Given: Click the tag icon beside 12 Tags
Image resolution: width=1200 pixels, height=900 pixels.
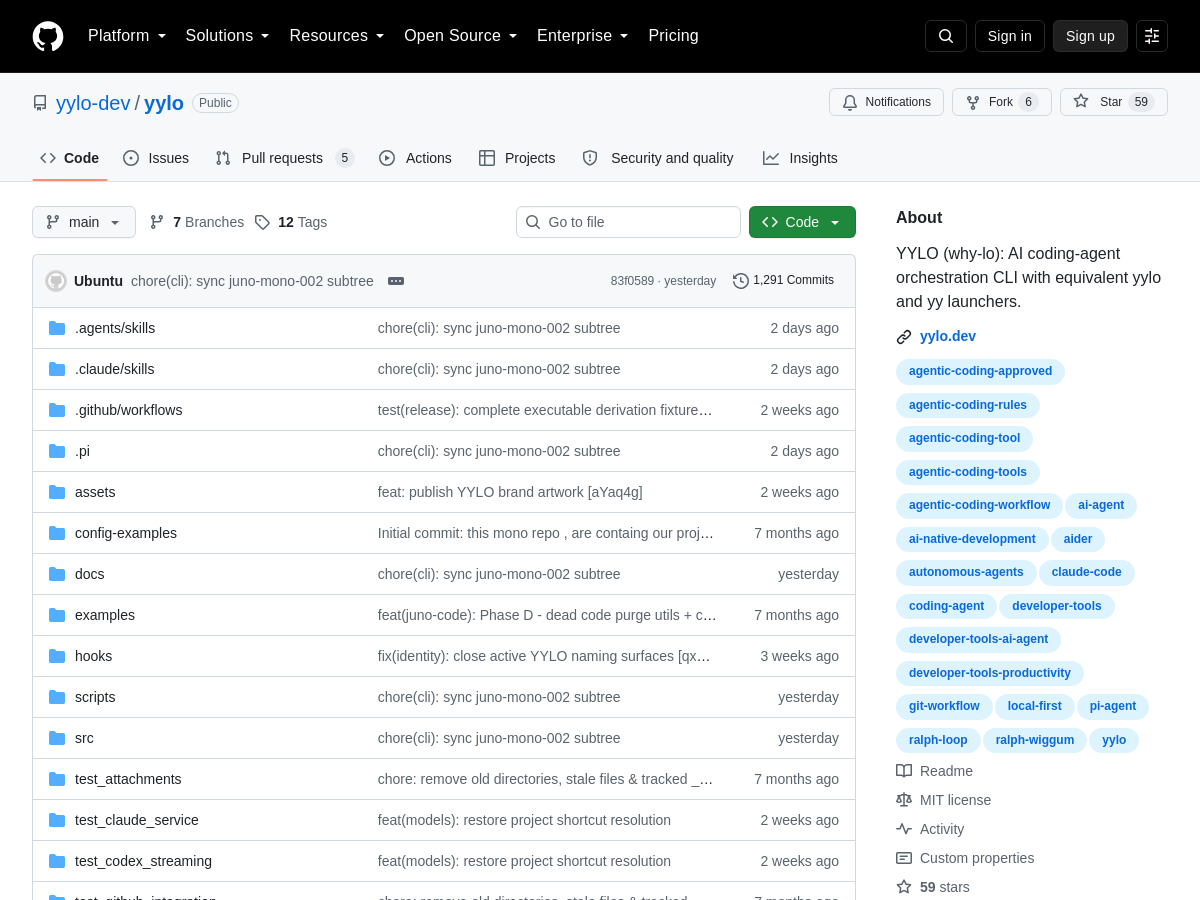Looking at the screenshot, I should point(262,222).
